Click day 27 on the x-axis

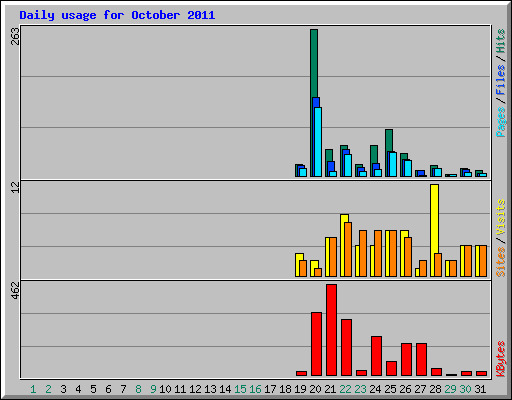pyautogui.click(x=420, y=389)
